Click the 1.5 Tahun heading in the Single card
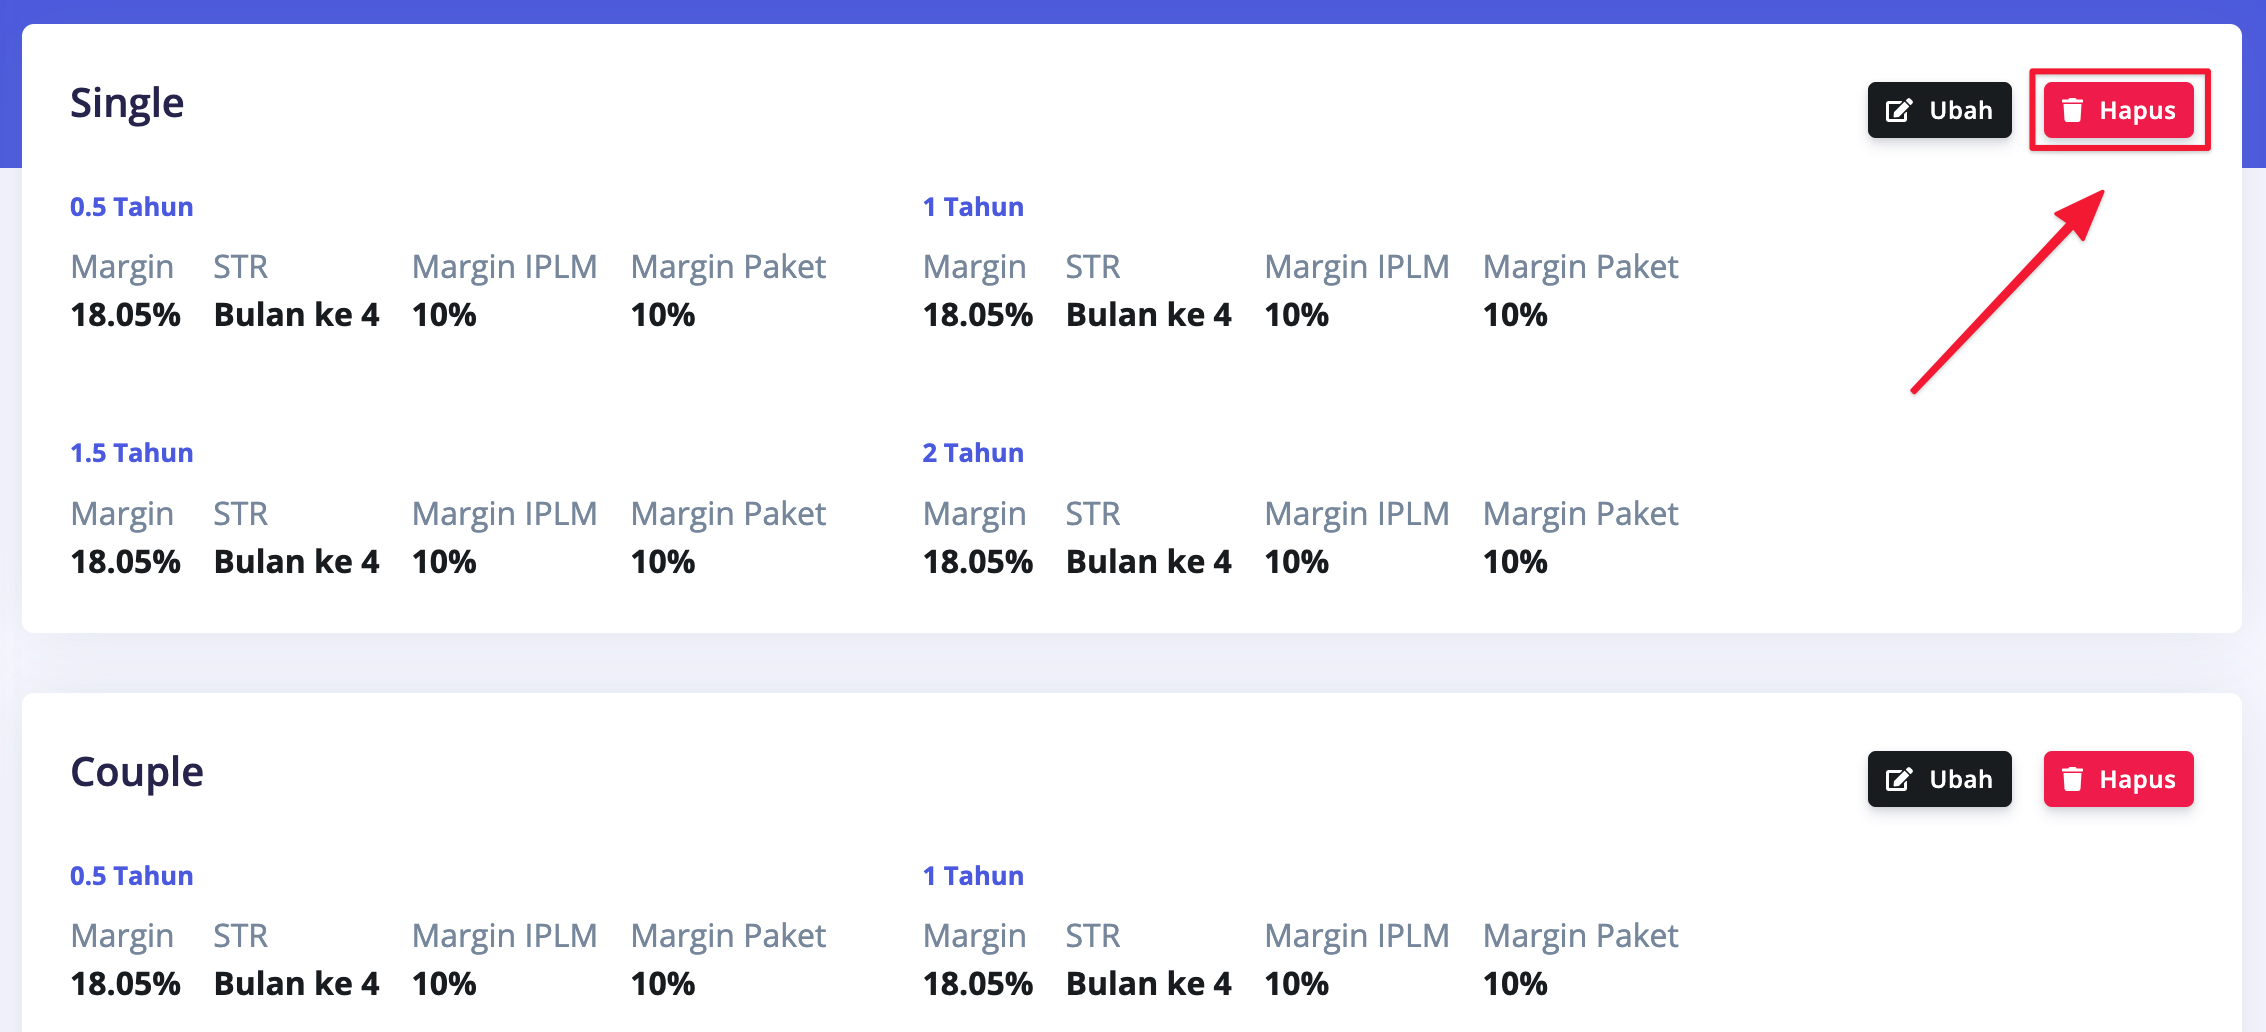The image size is (2266, 1032). (x=131, y=453)
